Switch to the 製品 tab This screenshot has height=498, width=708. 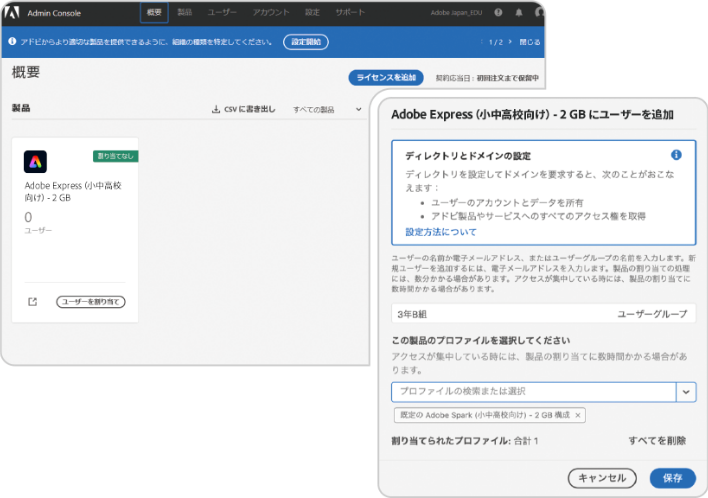pyautogui.click(x=184, y=12)
